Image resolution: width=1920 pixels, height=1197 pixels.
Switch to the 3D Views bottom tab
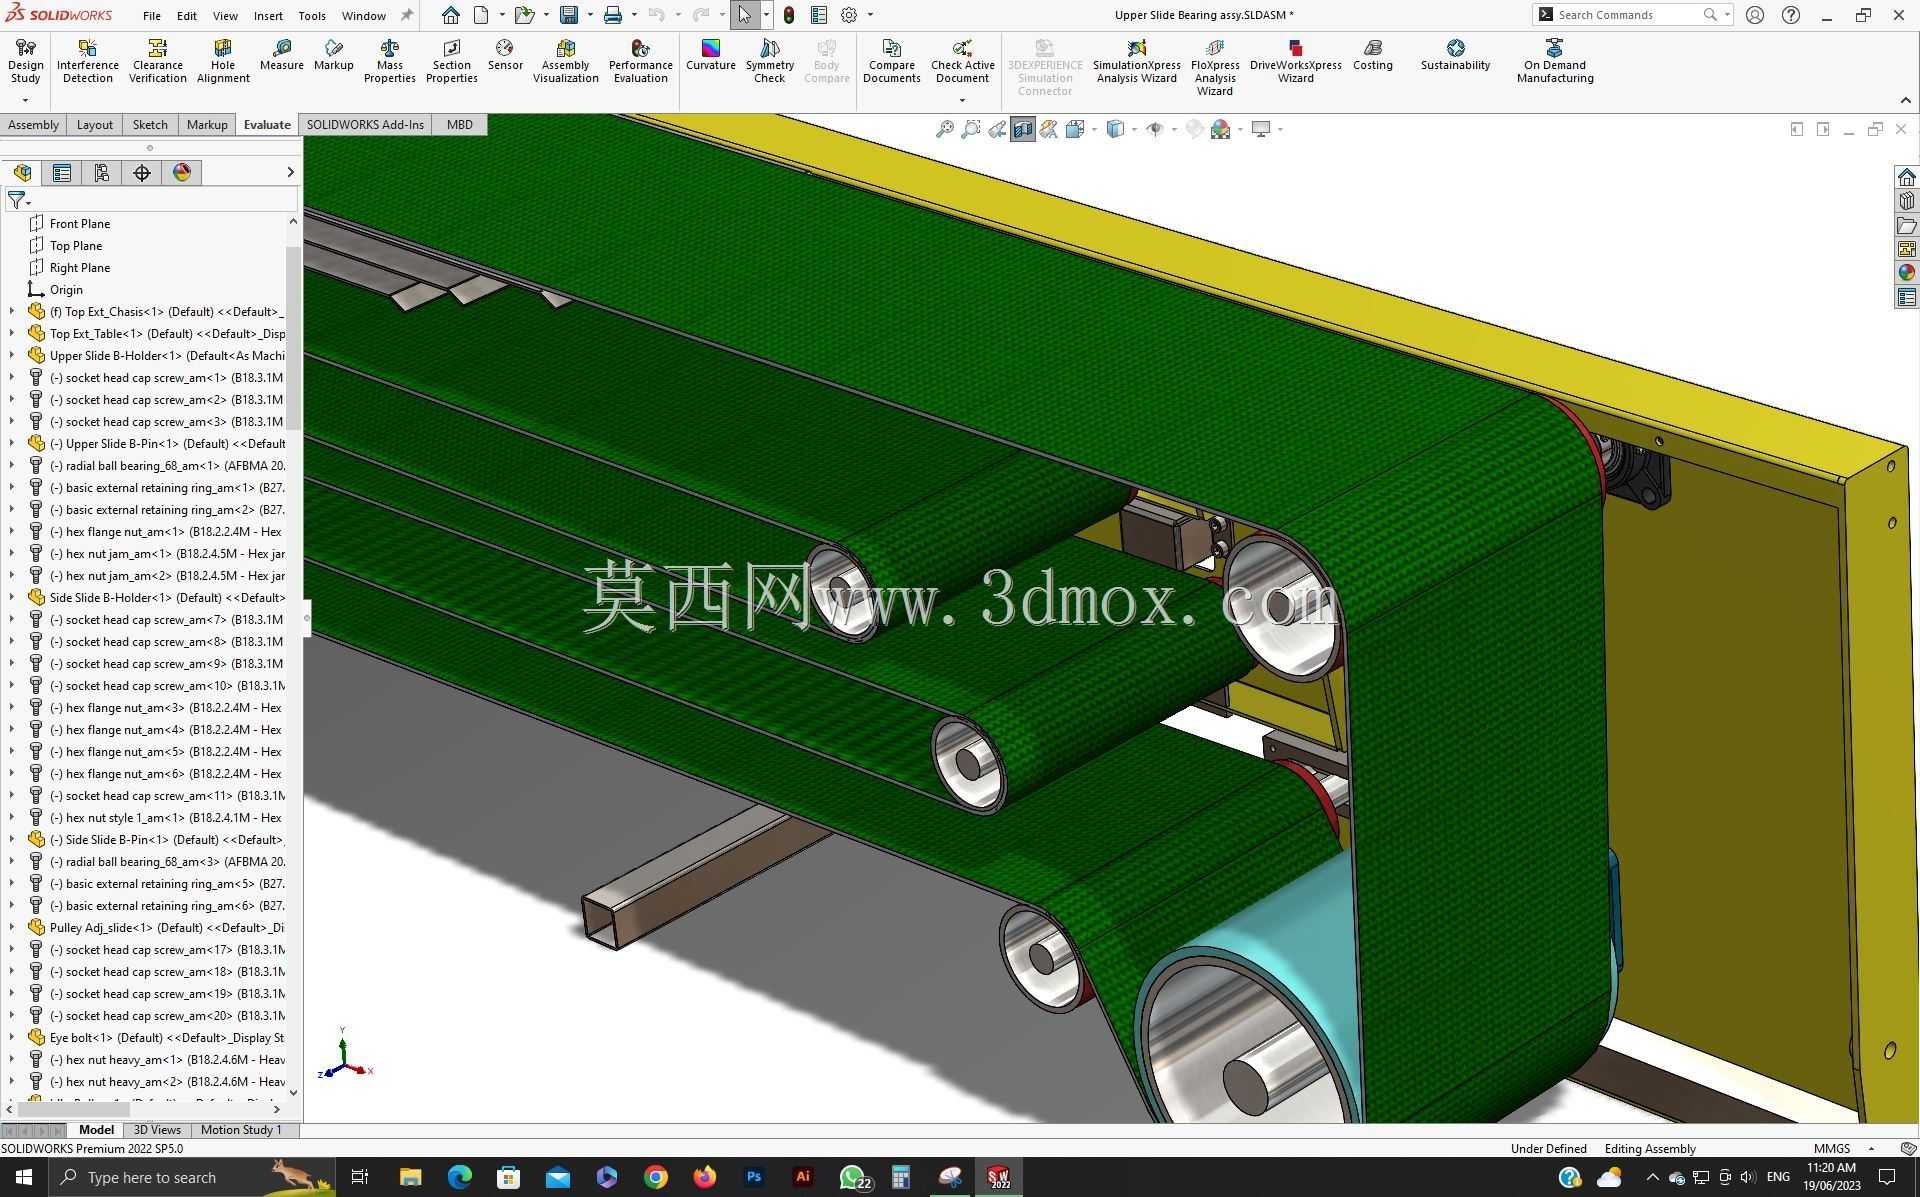[157, 1130]
